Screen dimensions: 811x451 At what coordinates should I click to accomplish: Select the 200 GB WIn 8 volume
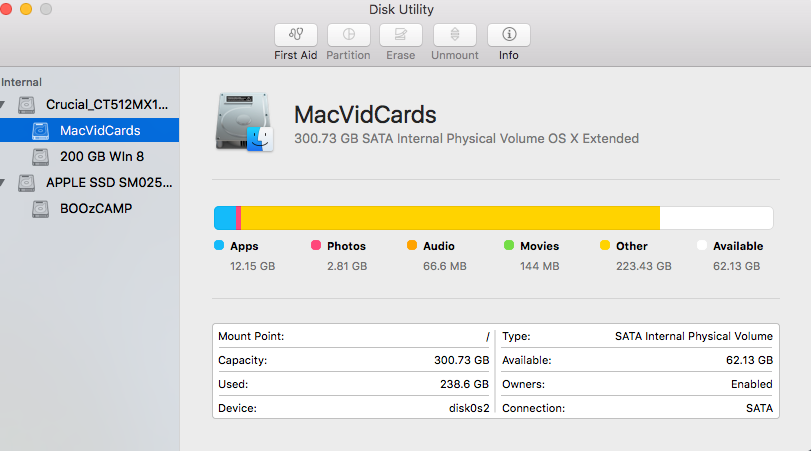[x=89, y=156]
